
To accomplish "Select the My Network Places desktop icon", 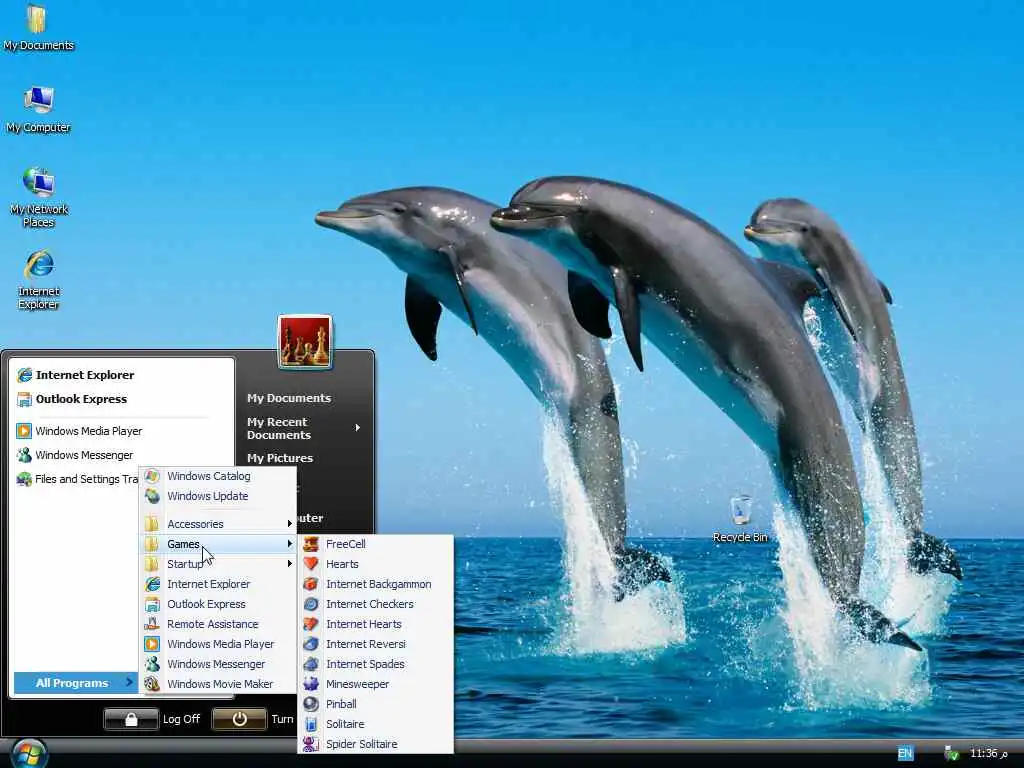I will 38,197.
